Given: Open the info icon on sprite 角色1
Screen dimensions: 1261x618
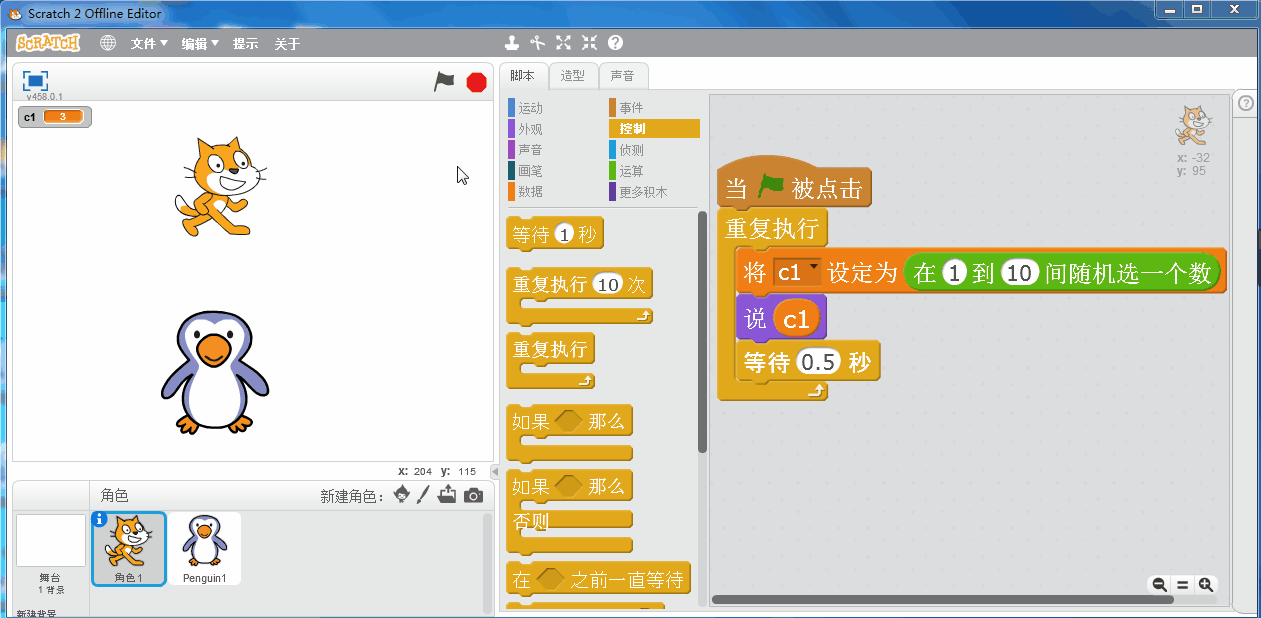Looking at the screenshot, I should tap(99, 519).
